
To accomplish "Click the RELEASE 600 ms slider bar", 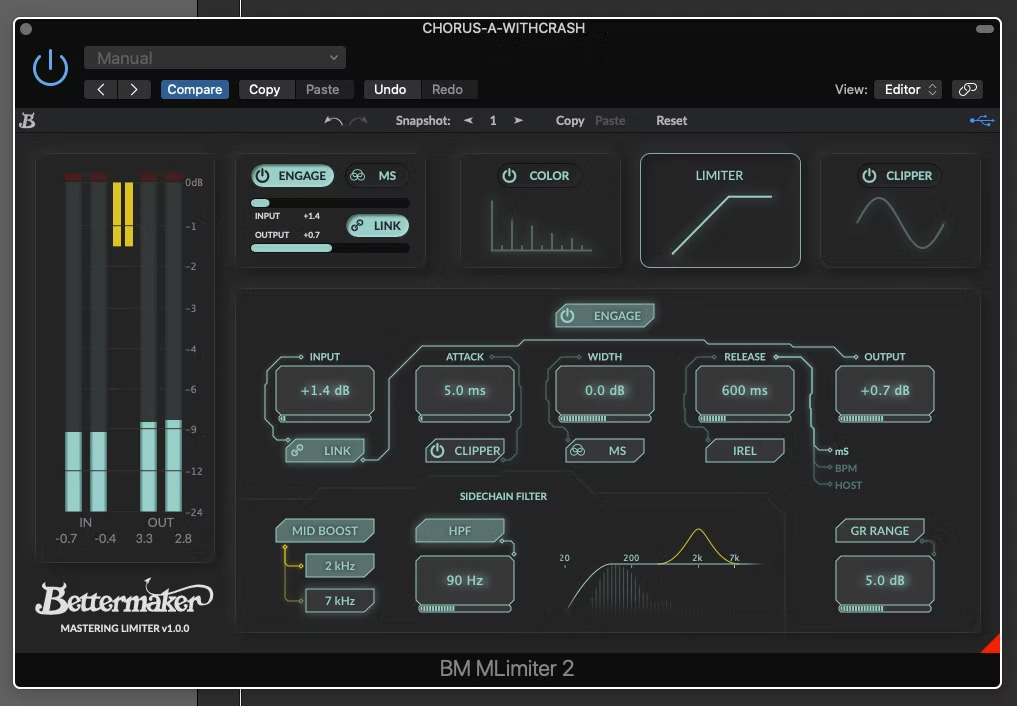I will click(745, 419).
